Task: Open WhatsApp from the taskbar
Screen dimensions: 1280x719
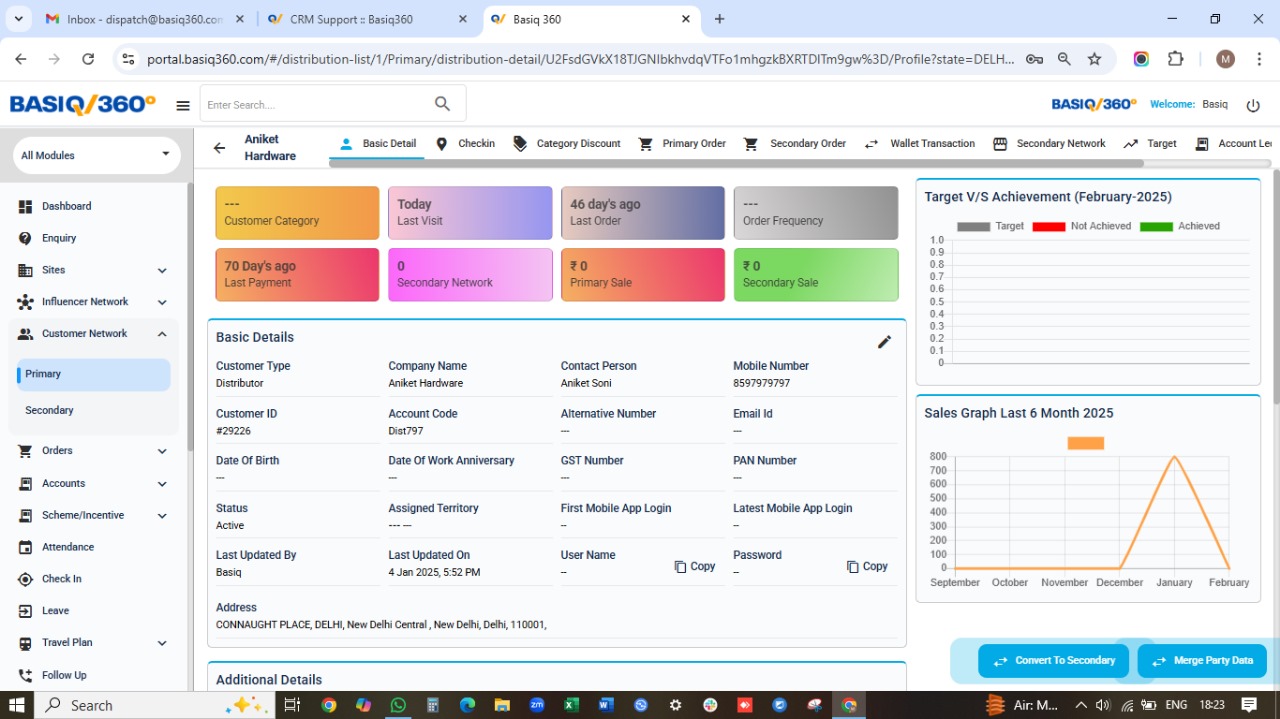Action: 398,705
